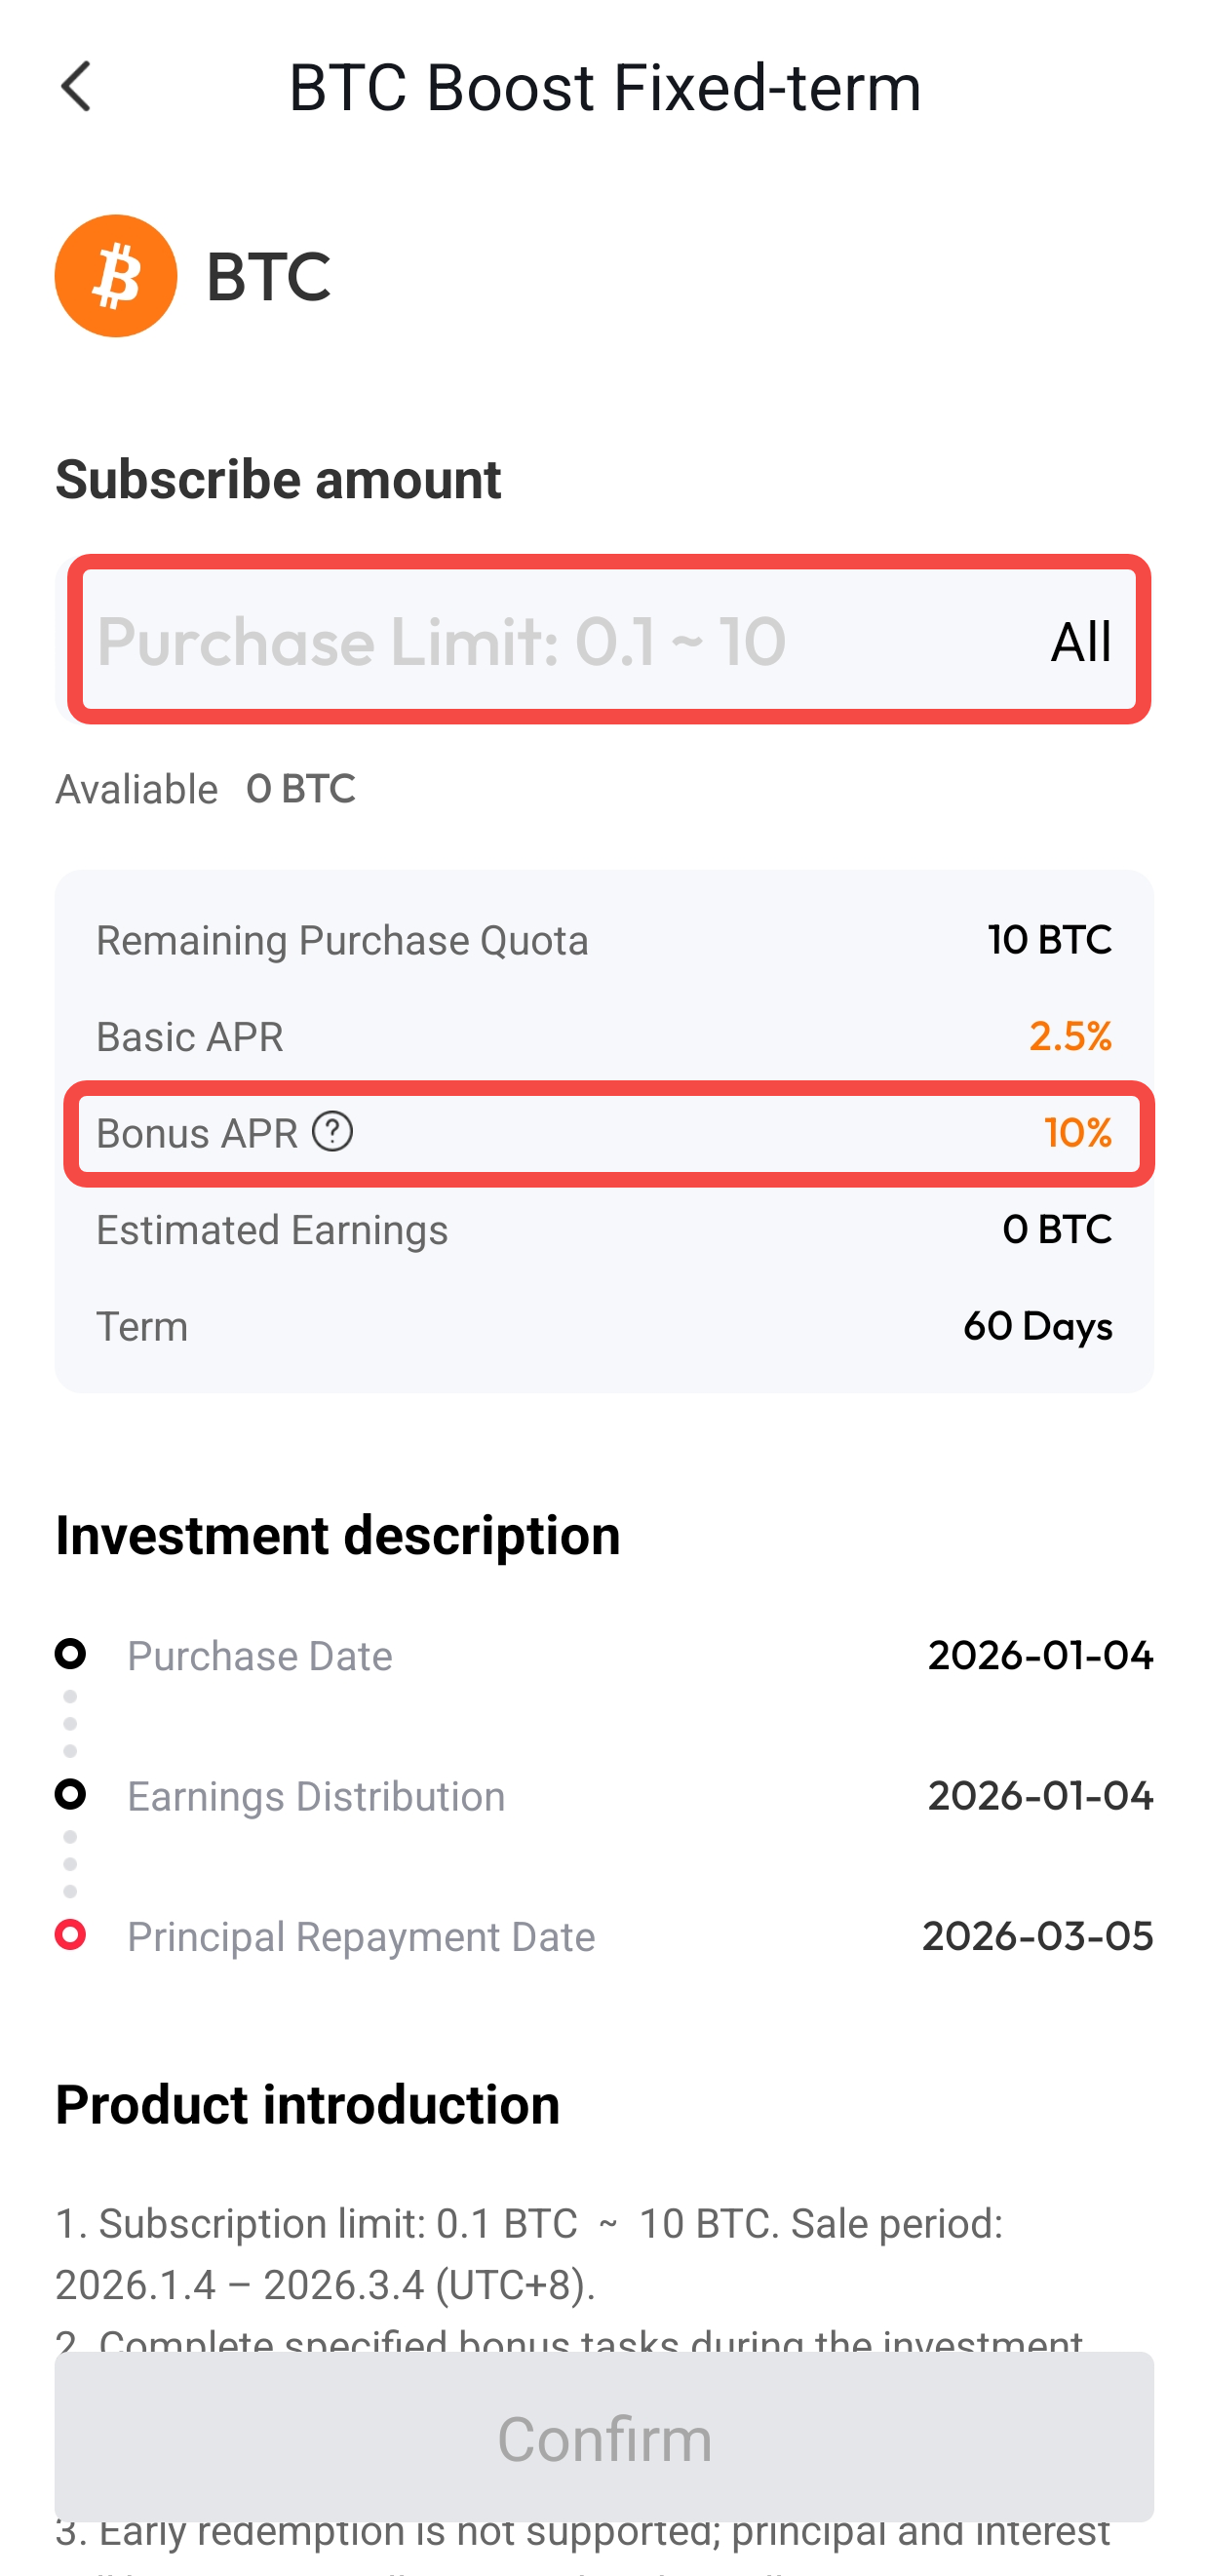The height and width of the screenshot is (2576, 1206).
Task: Click the Subscription limit introduction paragraph
Action: coord(530,2254)
